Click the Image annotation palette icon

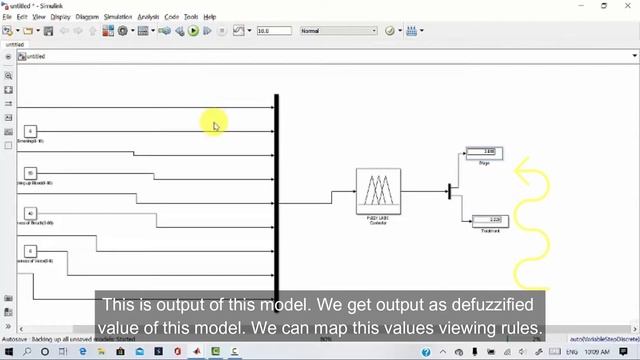[x=8, y=132]
